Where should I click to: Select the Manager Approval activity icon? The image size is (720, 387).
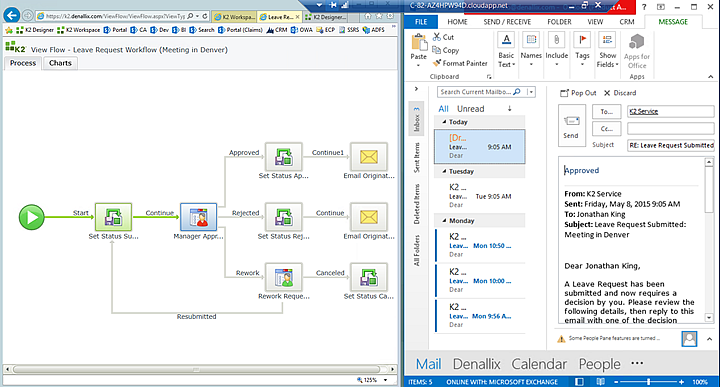click(198, 217)
